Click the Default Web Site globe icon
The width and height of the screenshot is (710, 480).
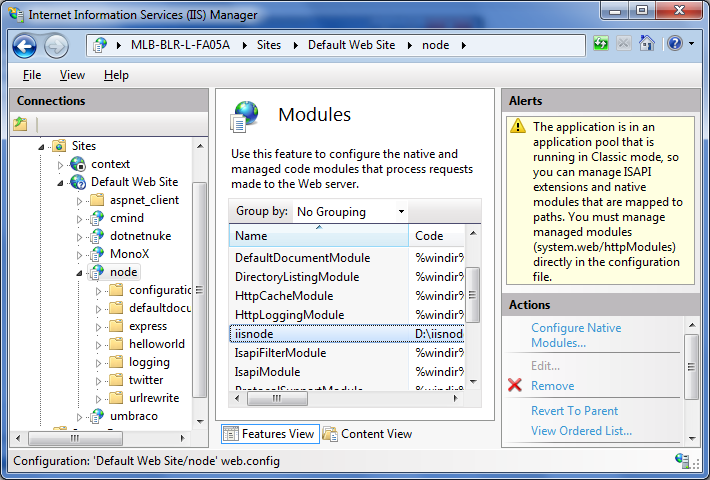click(78, 182)
